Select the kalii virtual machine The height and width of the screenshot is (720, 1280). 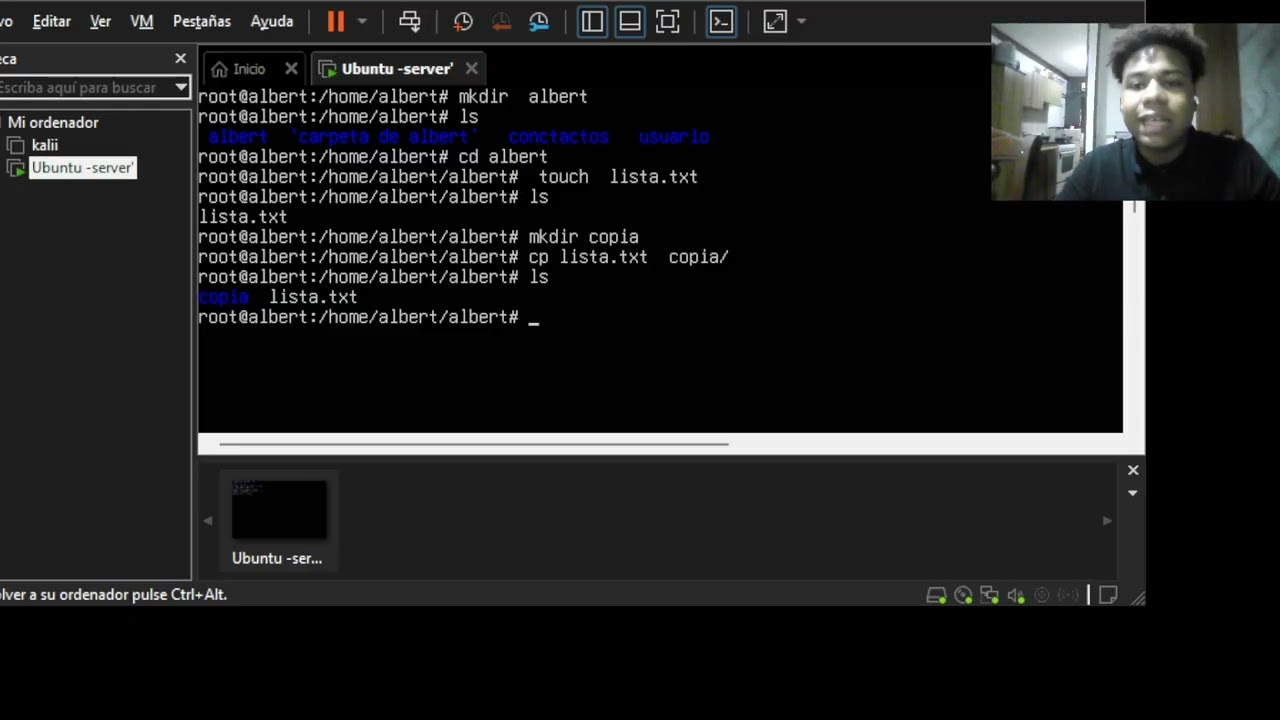tap(45, 145)
